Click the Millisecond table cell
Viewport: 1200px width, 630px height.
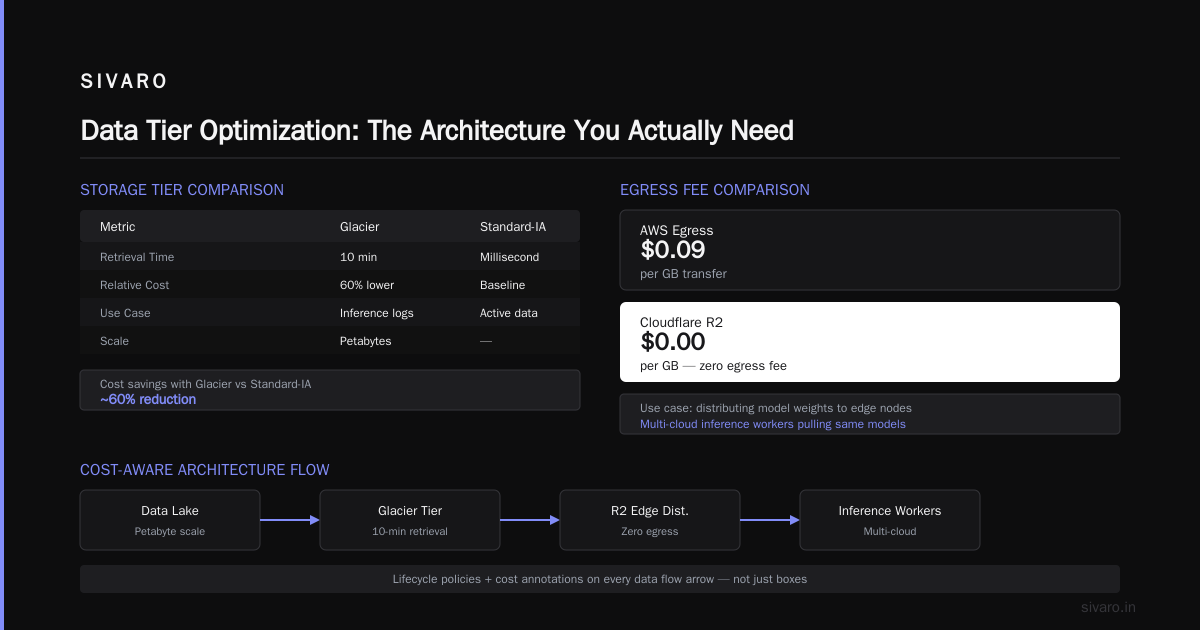click(509, 257)
